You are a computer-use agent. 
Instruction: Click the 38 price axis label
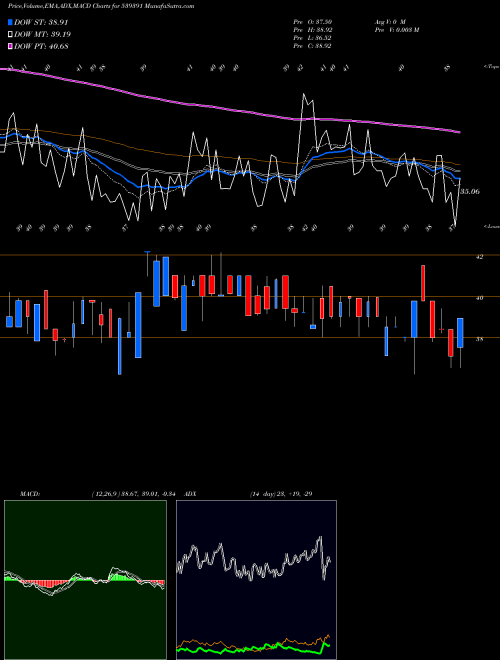[x=479, y=339]
